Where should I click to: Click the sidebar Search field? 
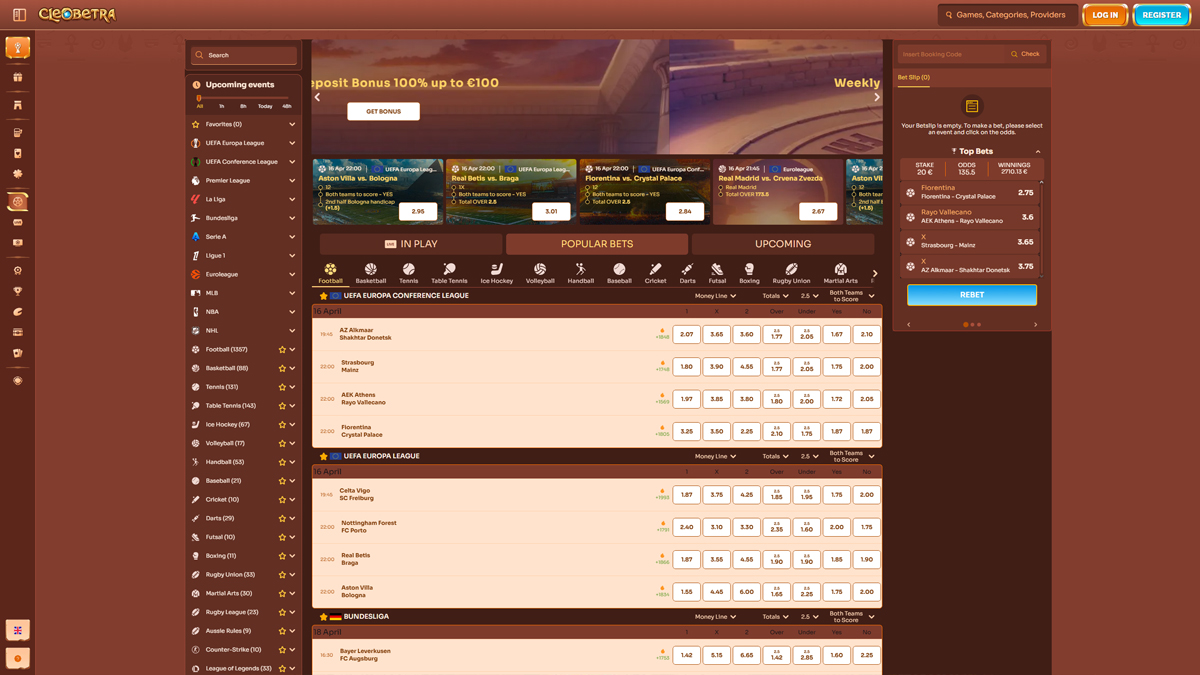pos(244,55)
